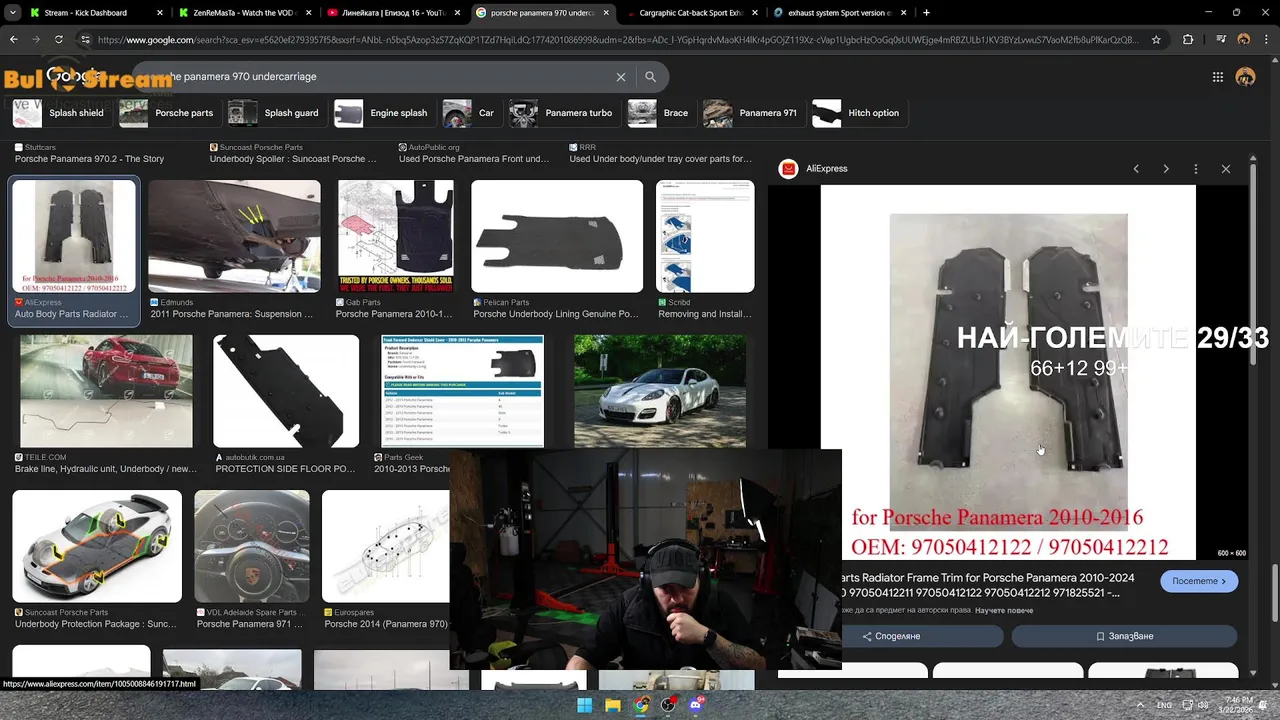
Task: Select the Car filter chip
Action: tap(471, 113)
